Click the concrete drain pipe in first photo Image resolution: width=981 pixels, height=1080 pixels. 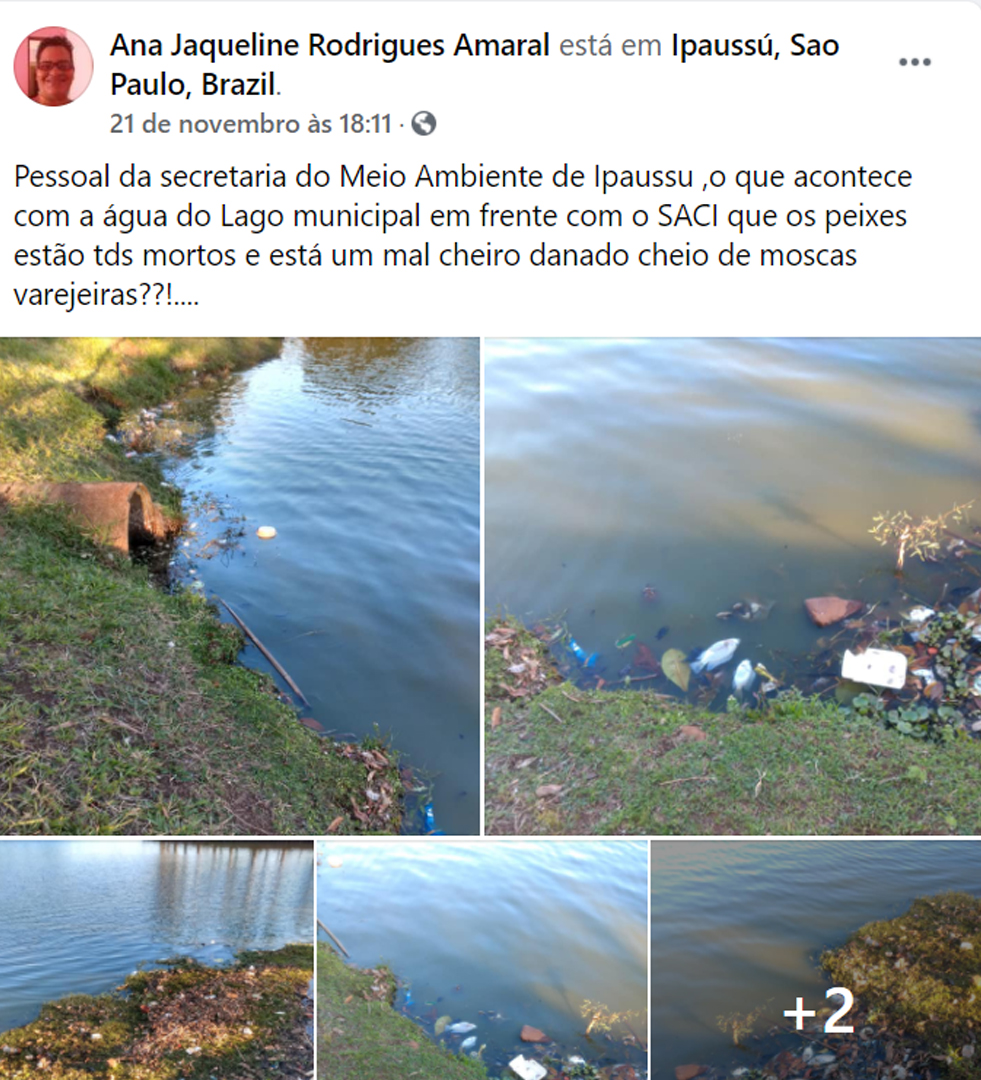(90, 513)
